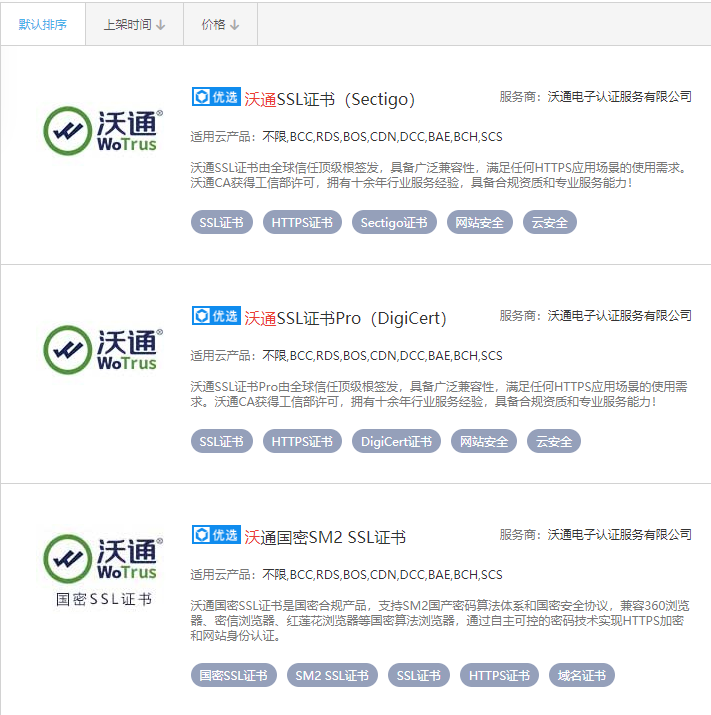Click the DigiCert证书 tag

coord(396,441)
